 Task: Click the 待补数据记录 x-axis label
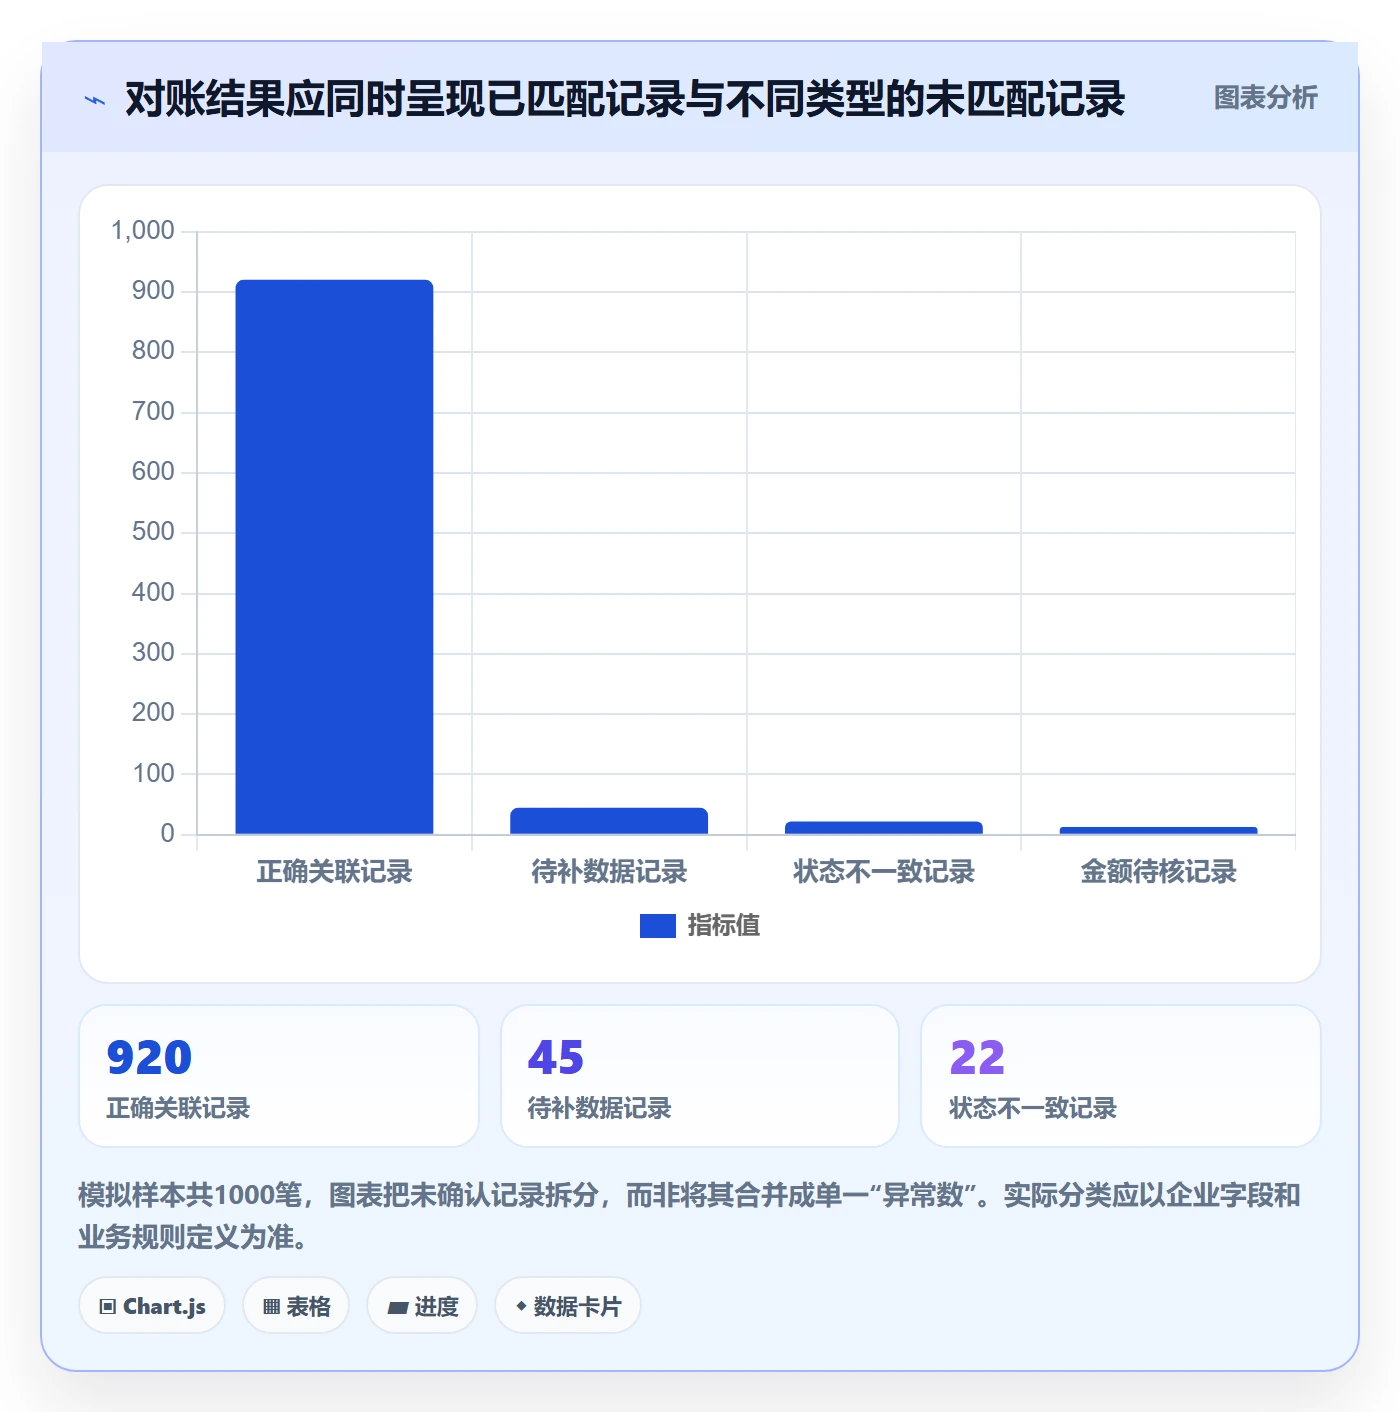[x=609, y=872]
